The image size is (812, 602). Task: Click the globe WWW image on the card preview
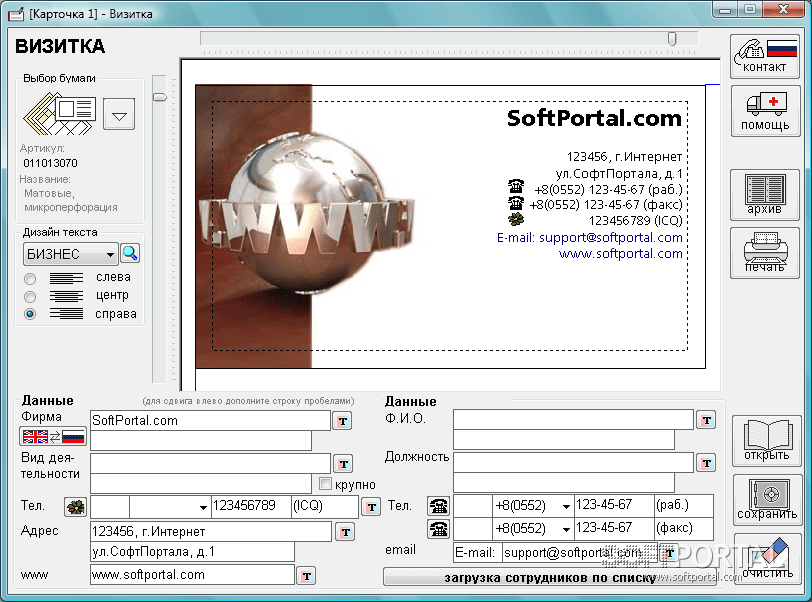pos(306,212)
